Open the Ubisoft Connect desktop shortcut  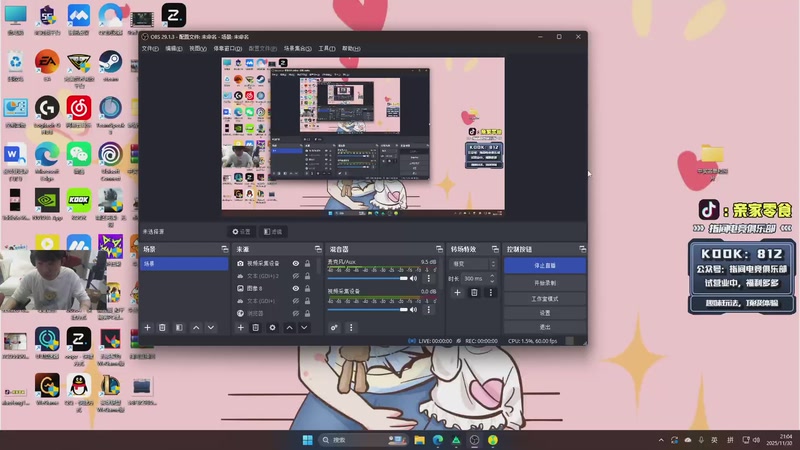pos(111,160)
